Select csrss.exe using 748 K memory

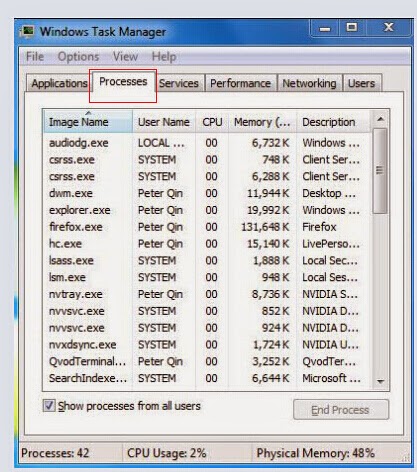(207, 160)
